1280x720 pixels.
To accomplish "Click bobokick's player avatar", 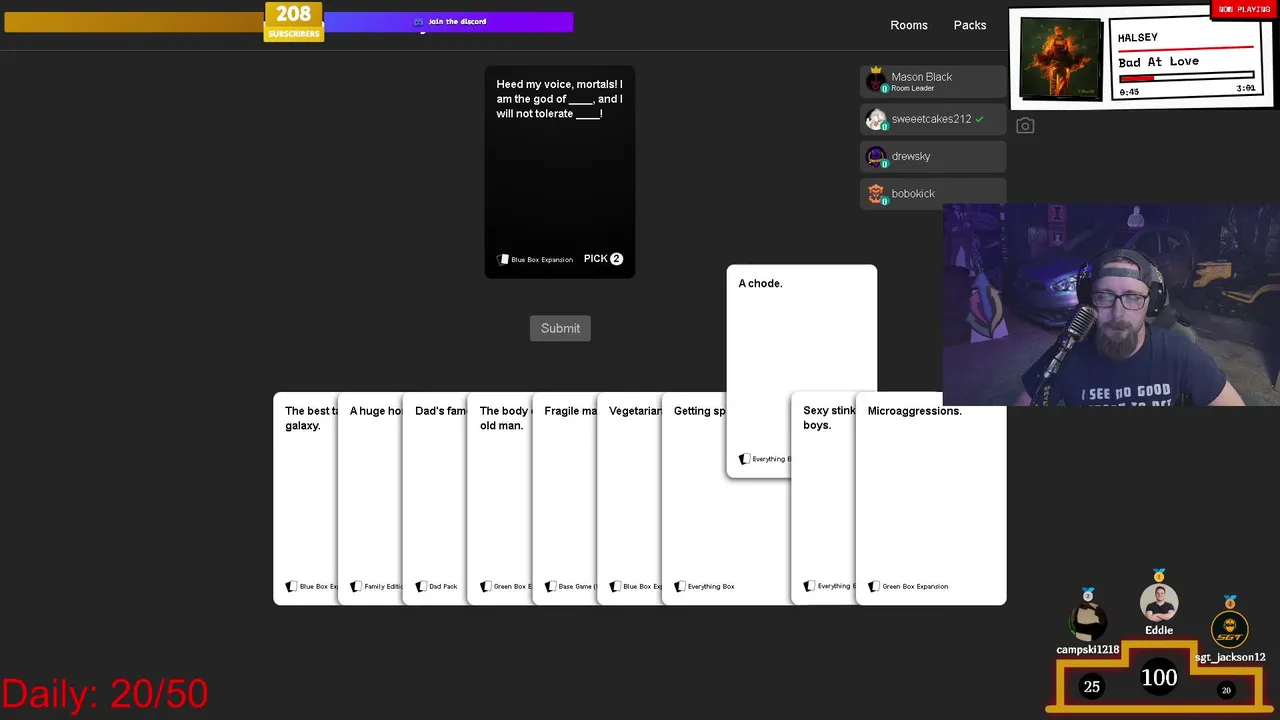I will coord(876,194).
